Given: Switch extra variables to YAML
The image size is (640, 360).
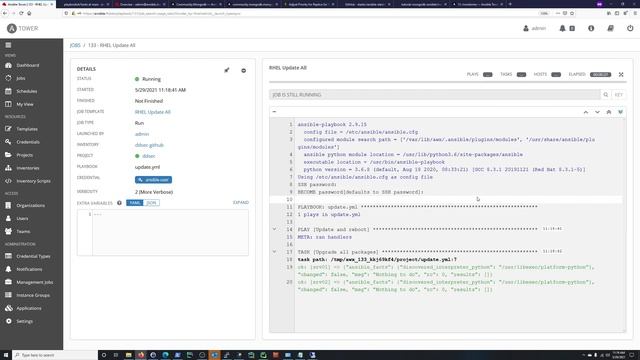Looking at the screenshot, I should click(x=135, y=203).
